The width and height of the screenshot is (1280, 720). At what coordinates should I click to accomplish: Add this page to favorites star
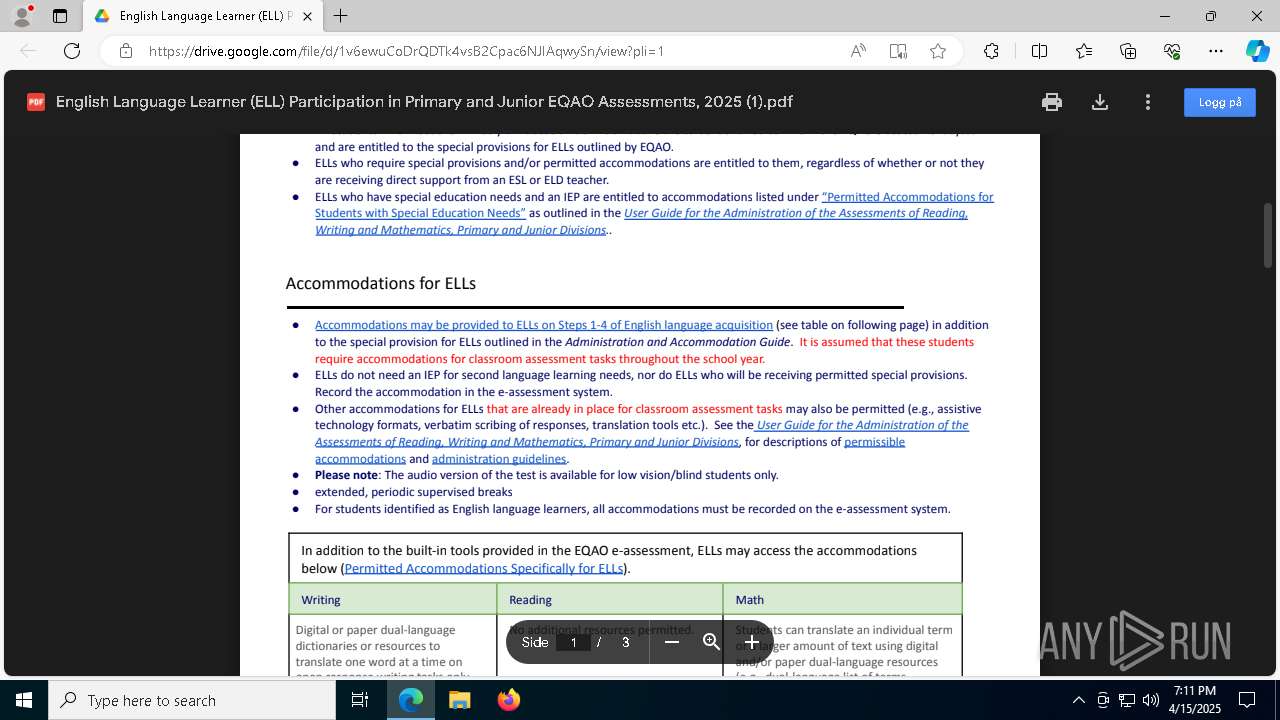pyautogui.click(x=938, y=51)
